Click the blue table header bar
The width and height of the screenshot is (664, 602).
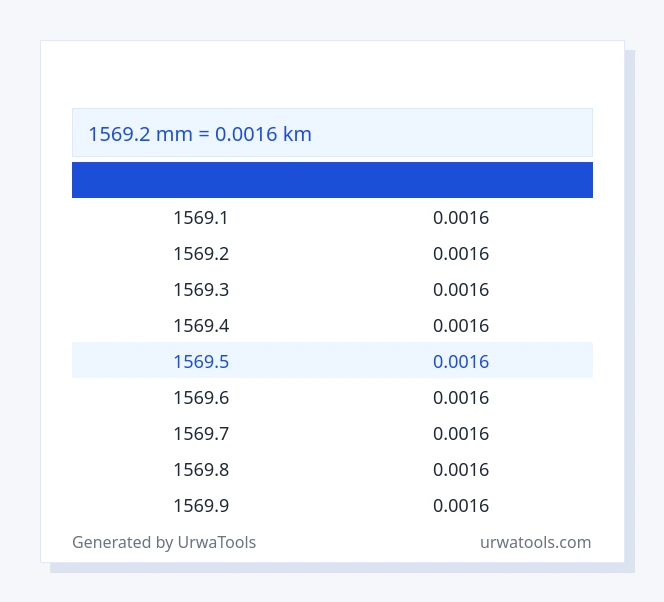tap(332, 180)
